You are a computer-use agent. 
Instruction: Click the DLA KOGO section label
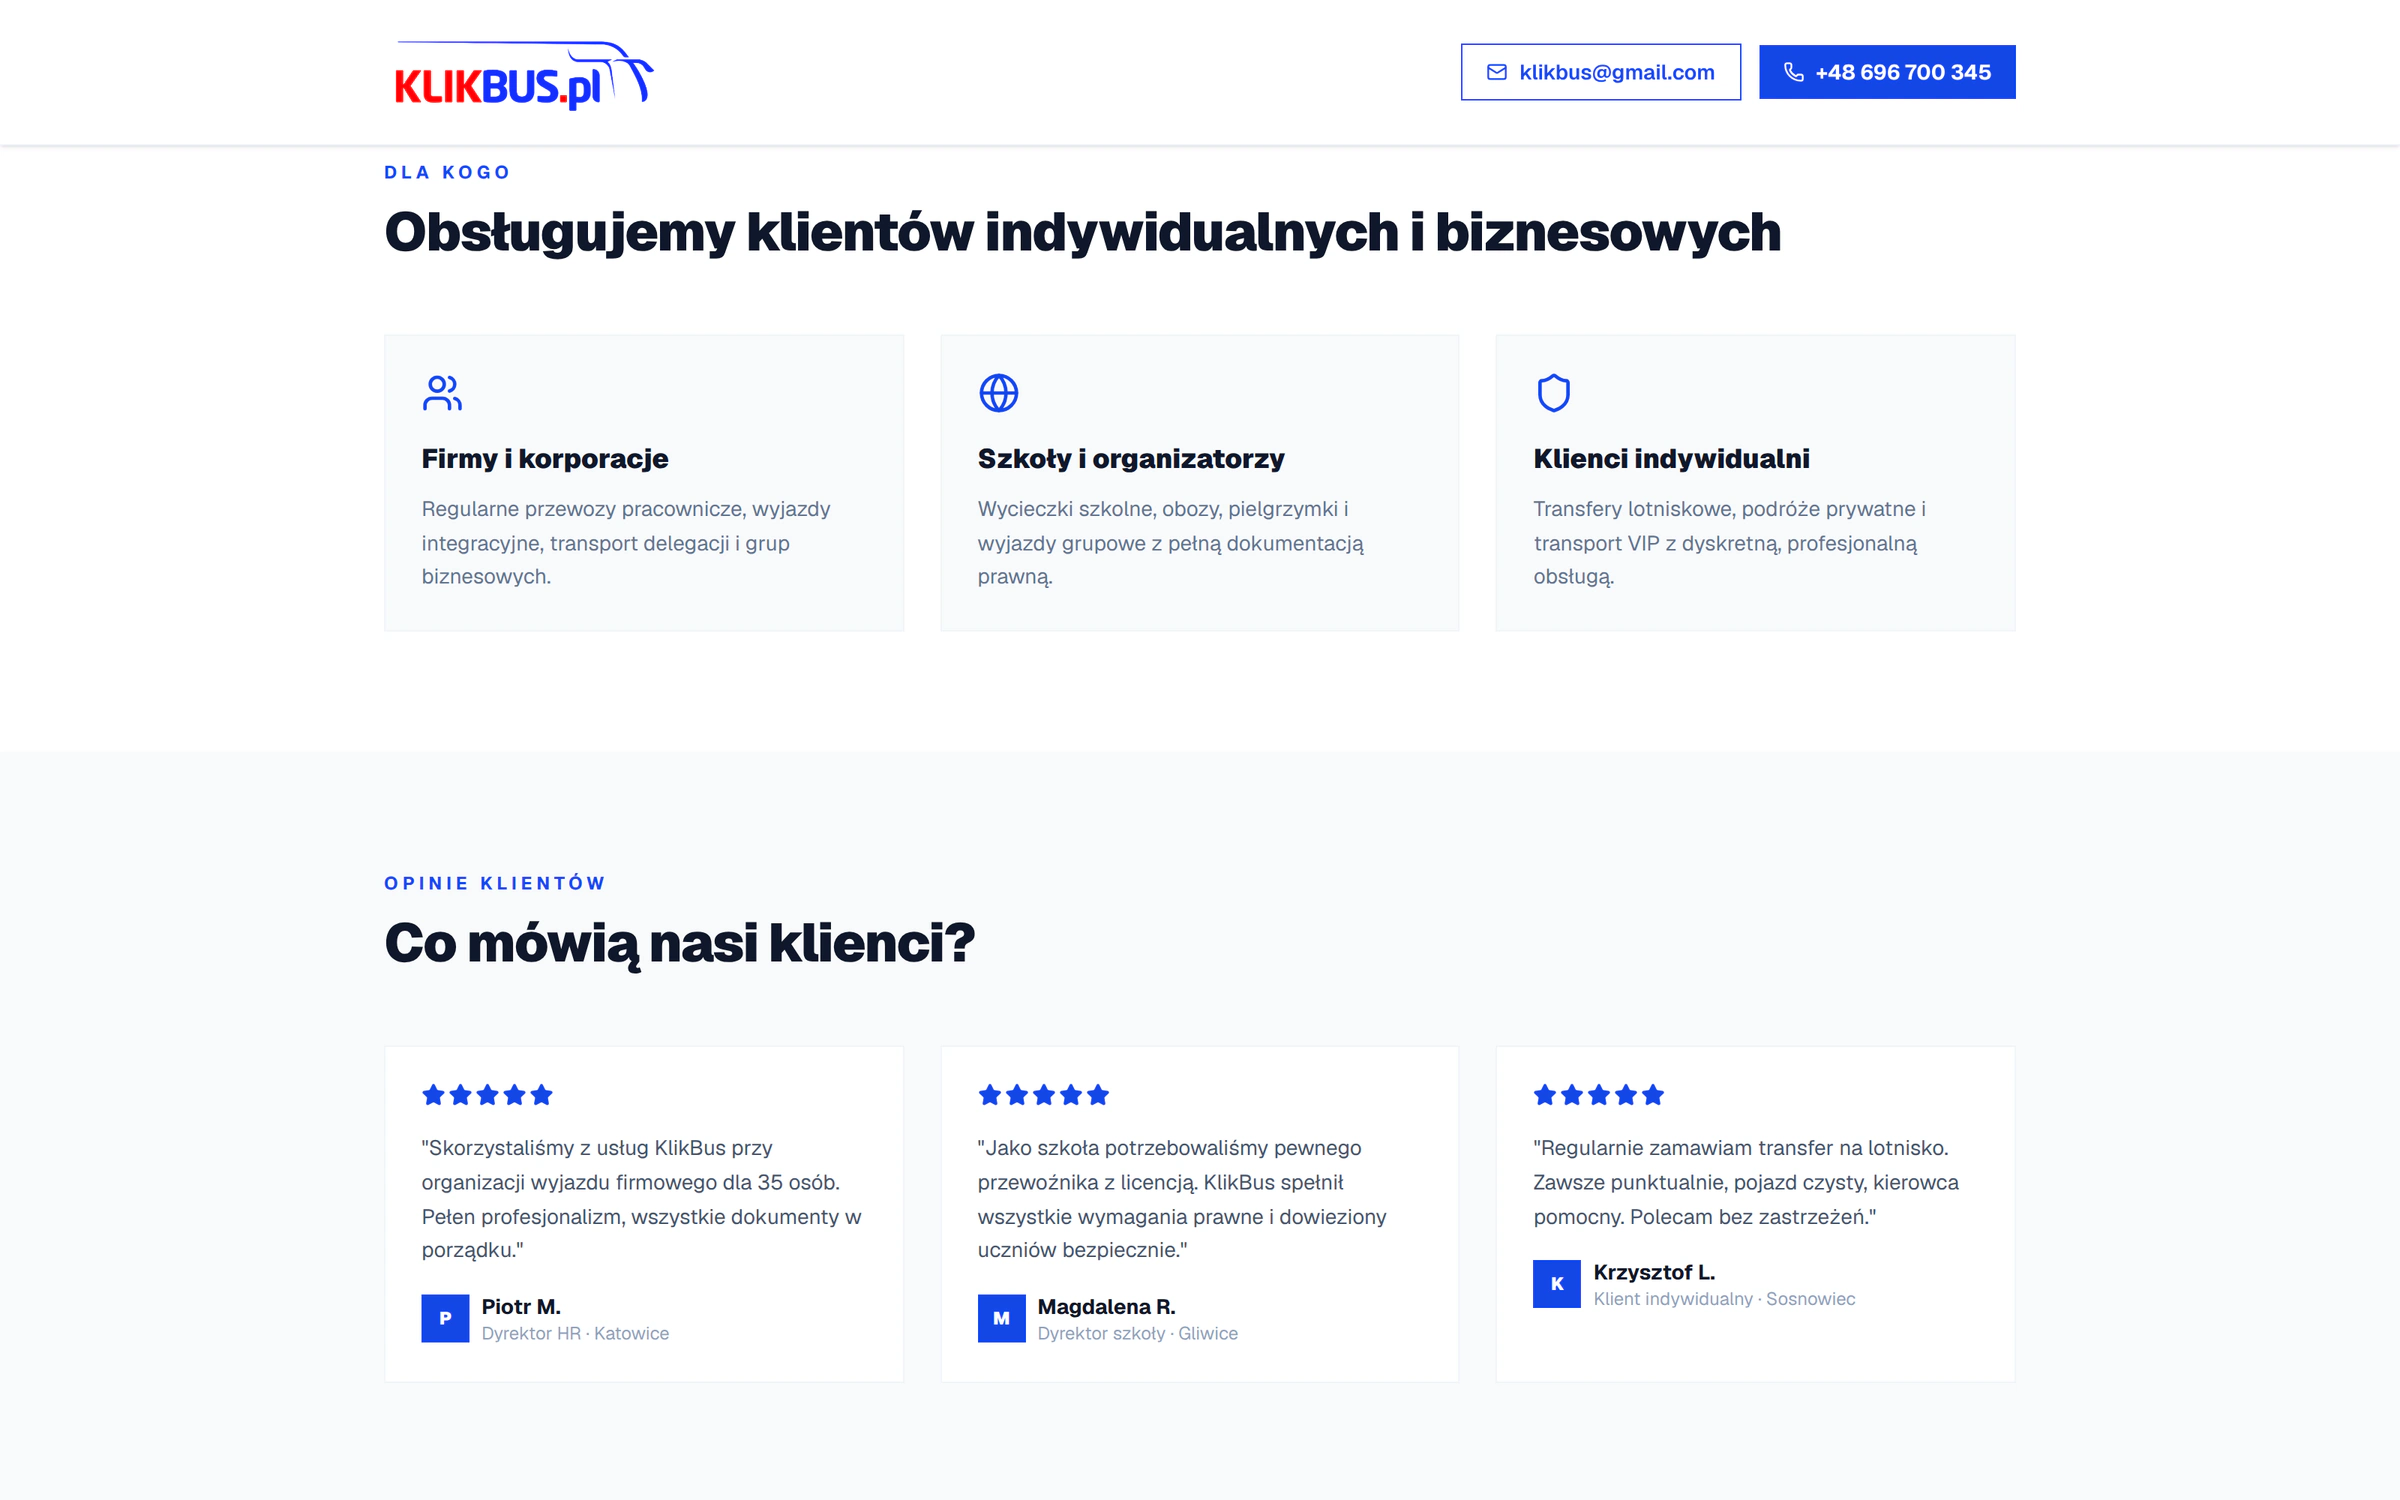[x=447, y=172]
